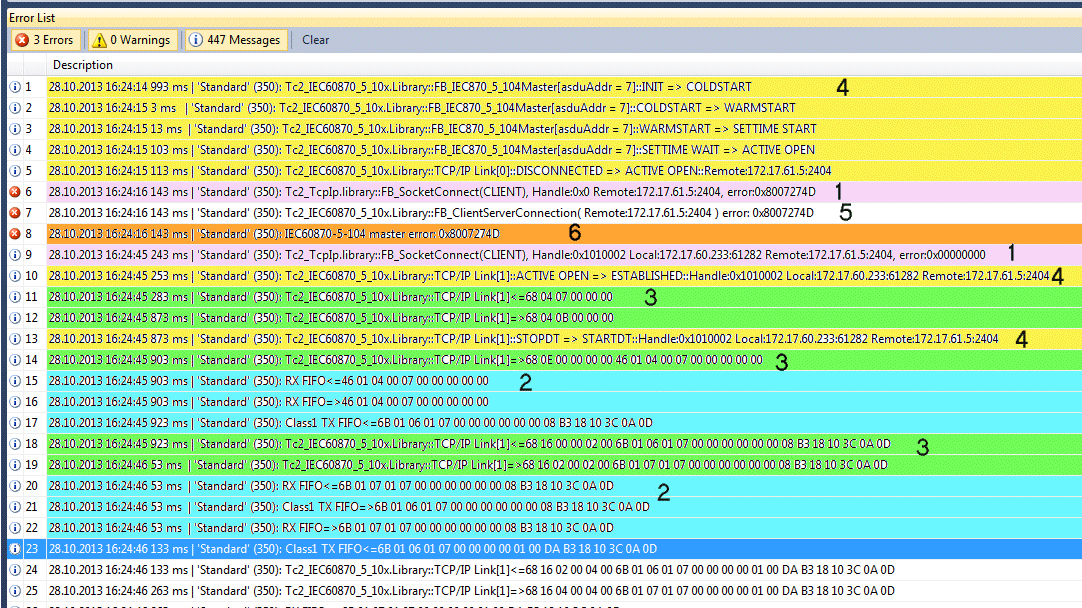Click the info icon on row 1

coord(14,87)
